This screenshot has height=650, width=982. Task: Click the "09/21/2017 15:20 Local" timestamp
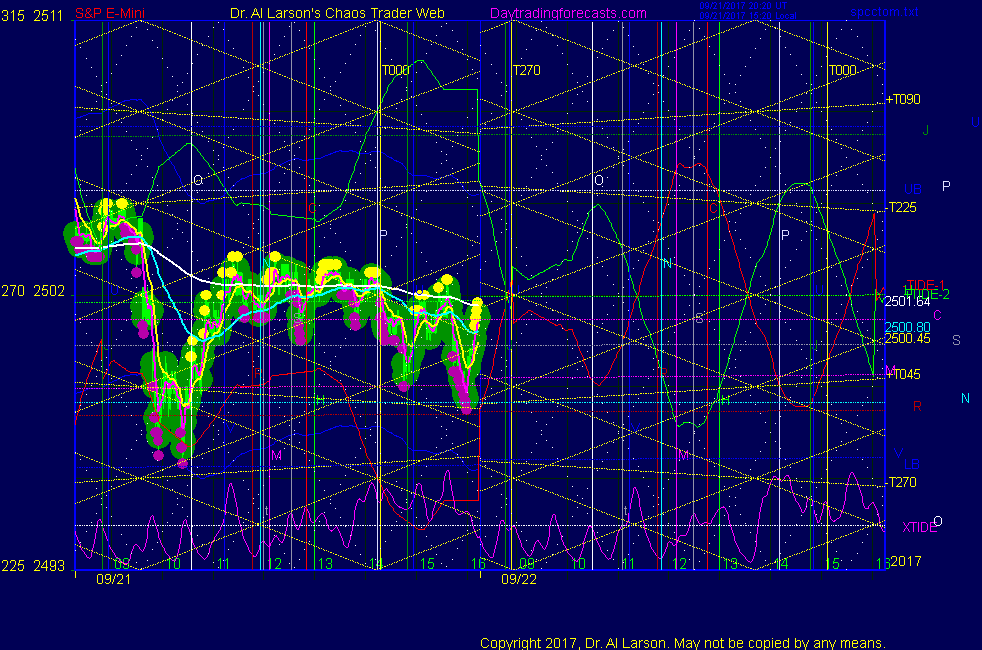(x=748, y=16)
